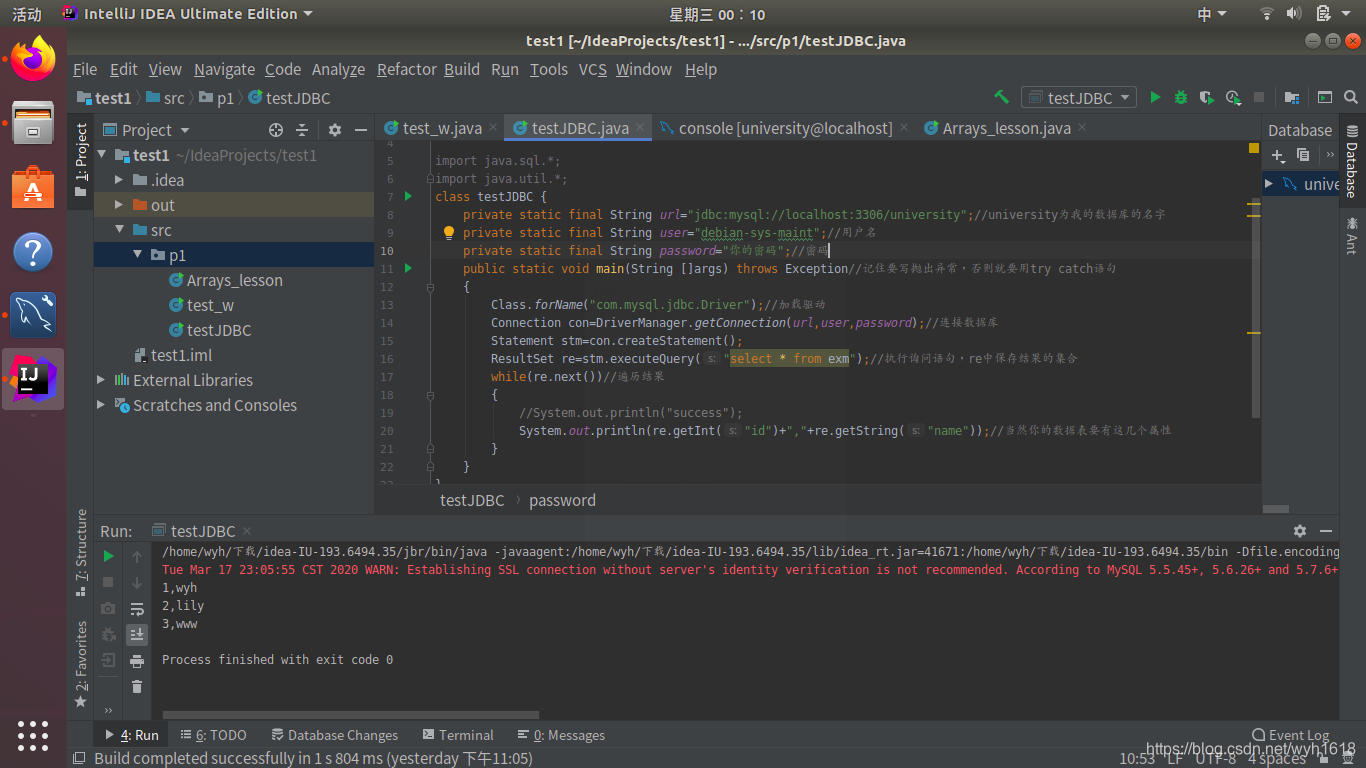Run with Profiler icon in toolbar

pos(1231,97)
